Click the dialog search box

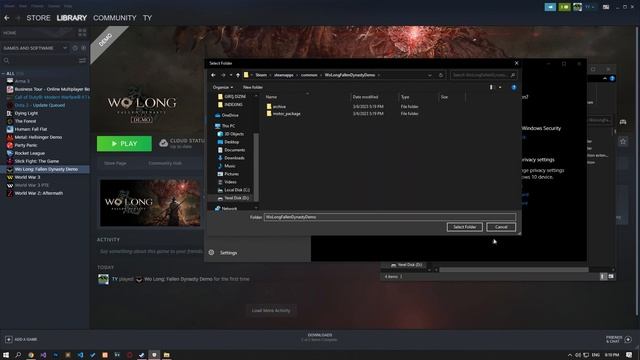(x=484, y=75)
